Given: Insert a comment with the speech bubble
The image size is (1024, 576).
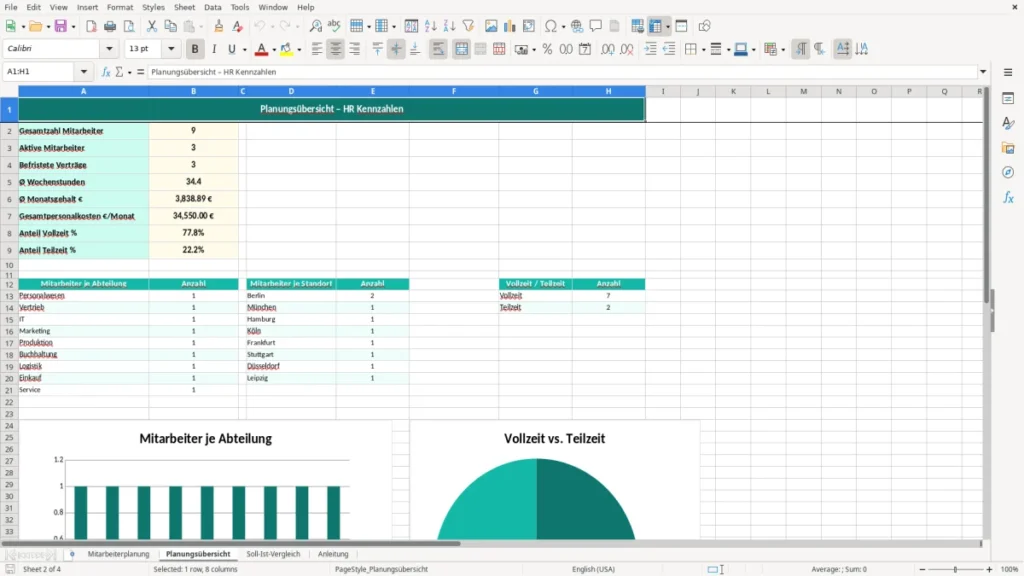Looking at the screenshot, I should (x=596, y=26).
